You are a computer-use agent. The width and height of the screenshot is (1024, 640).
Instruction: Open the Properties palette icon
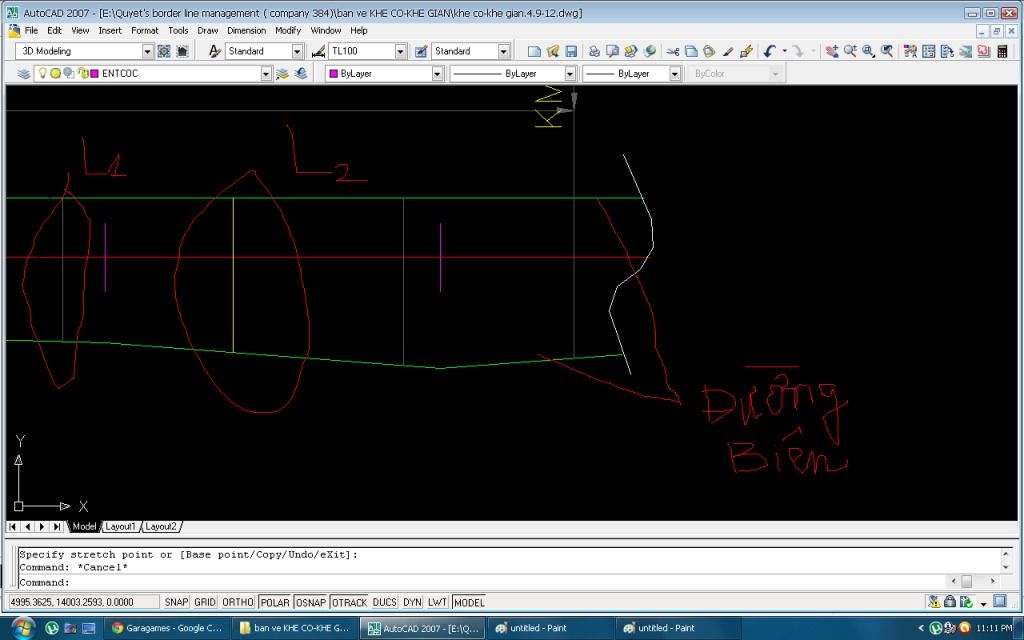click(910, 51)
